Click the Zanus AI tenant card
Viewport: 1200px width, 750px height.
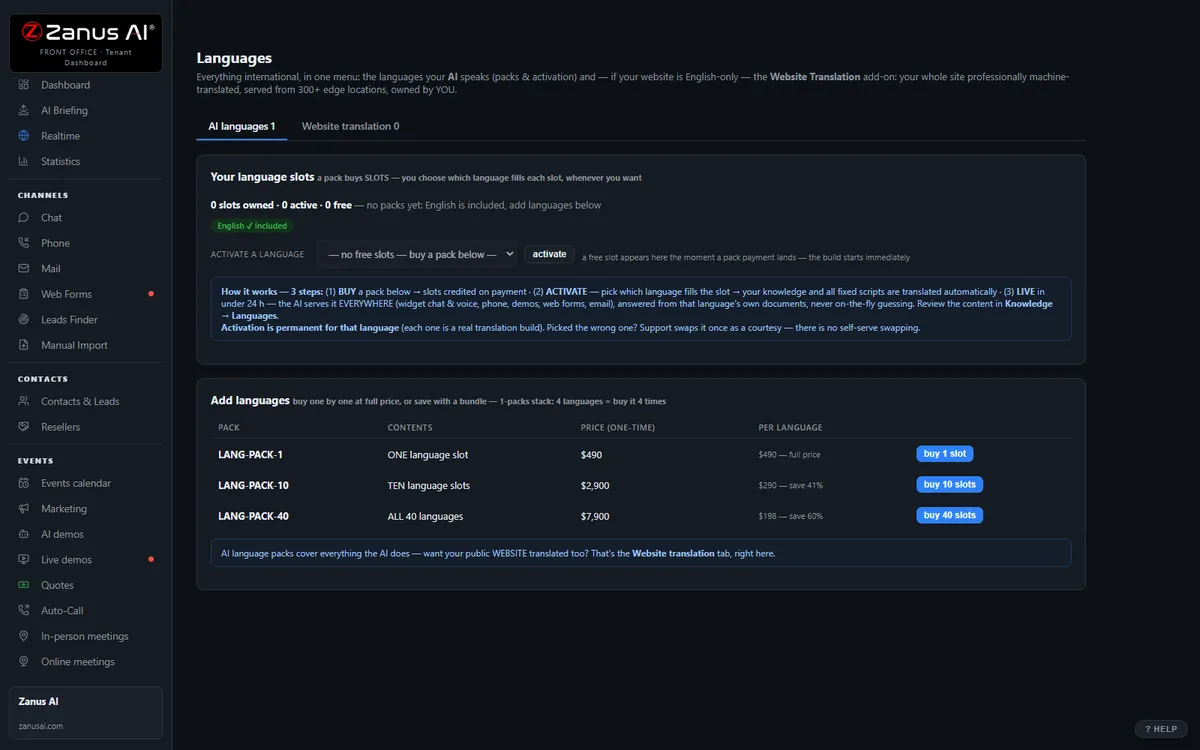(86, 712)
